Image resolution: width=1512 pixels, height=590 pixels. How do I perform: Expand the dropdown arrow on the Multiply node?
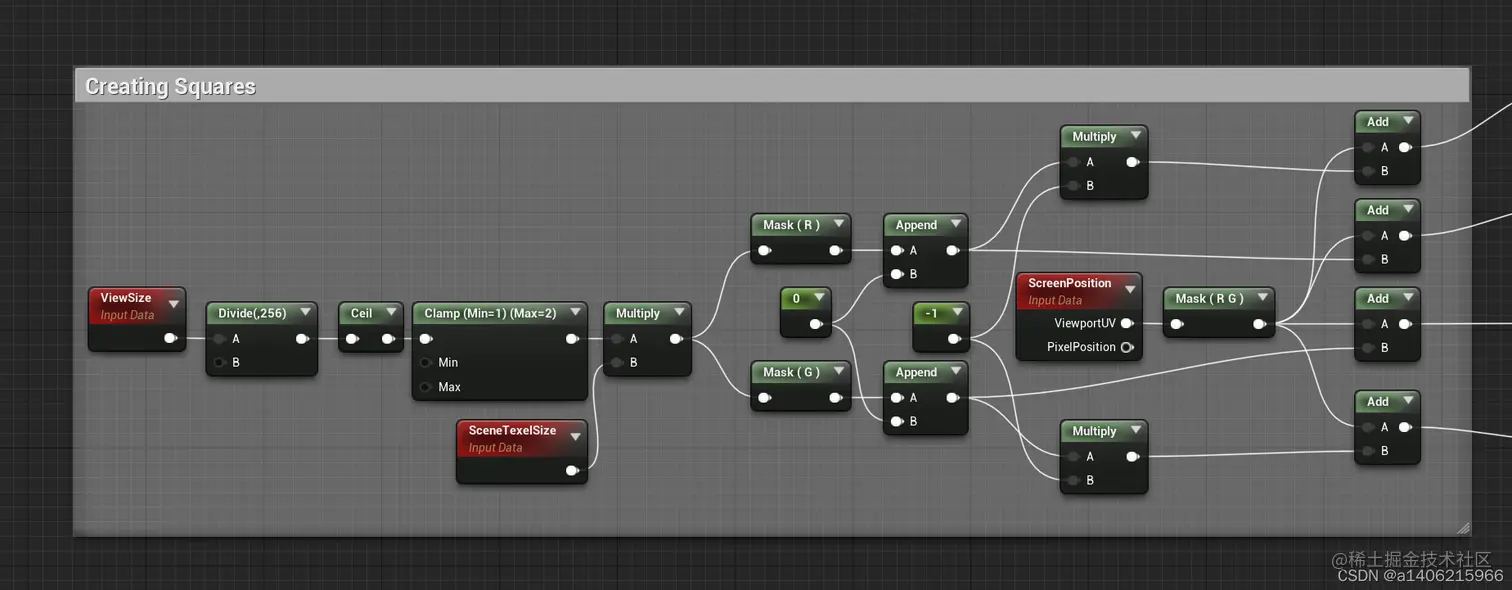click(x=681, y=312)
